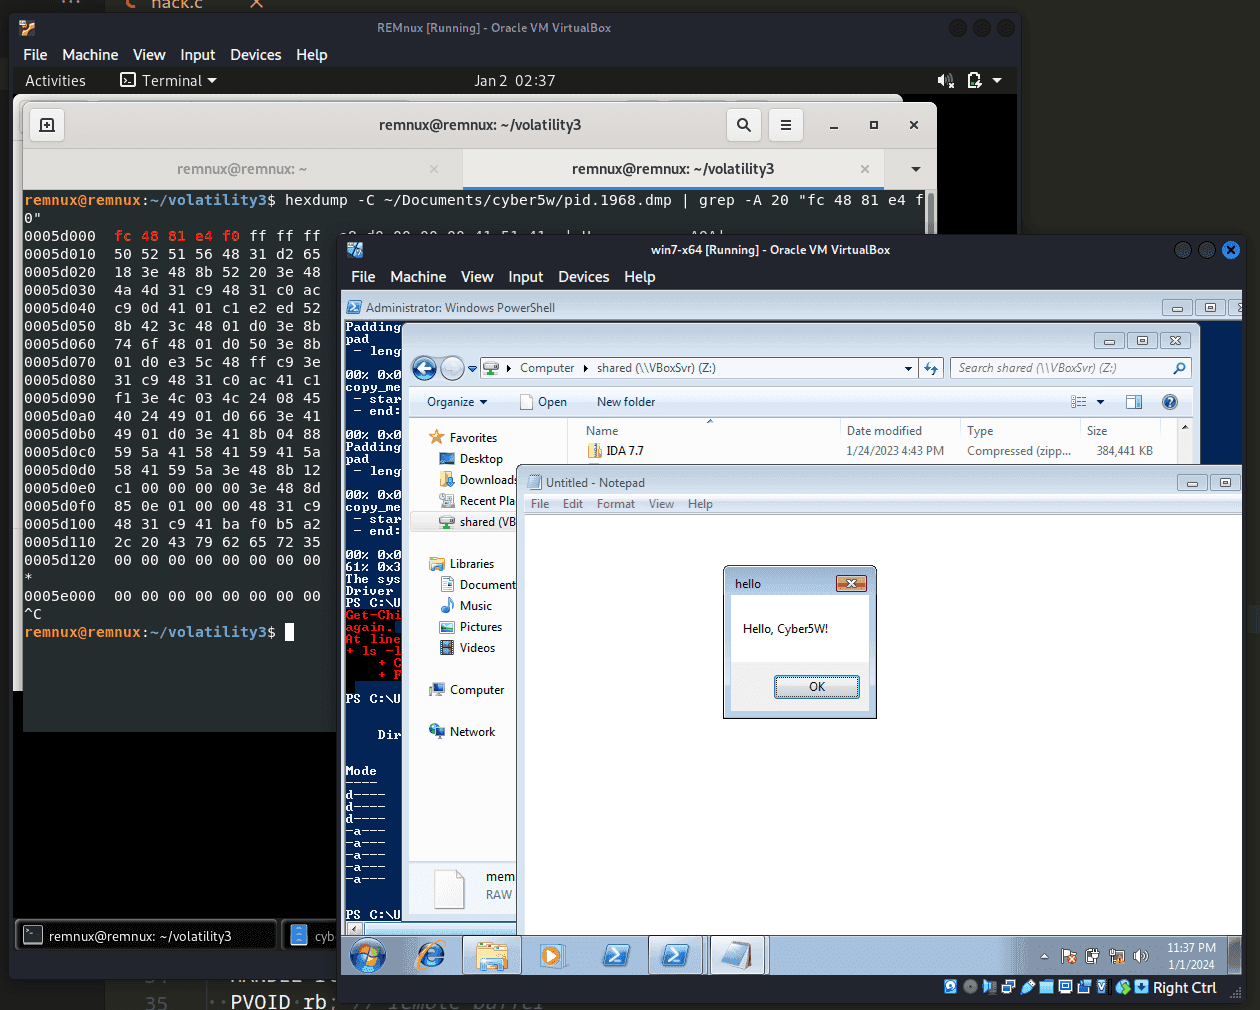The width and height of the screenshot is (1260, 1010).
Task: Click the terminal search icon
Action: pyautogui.click(x=743, y=125)
